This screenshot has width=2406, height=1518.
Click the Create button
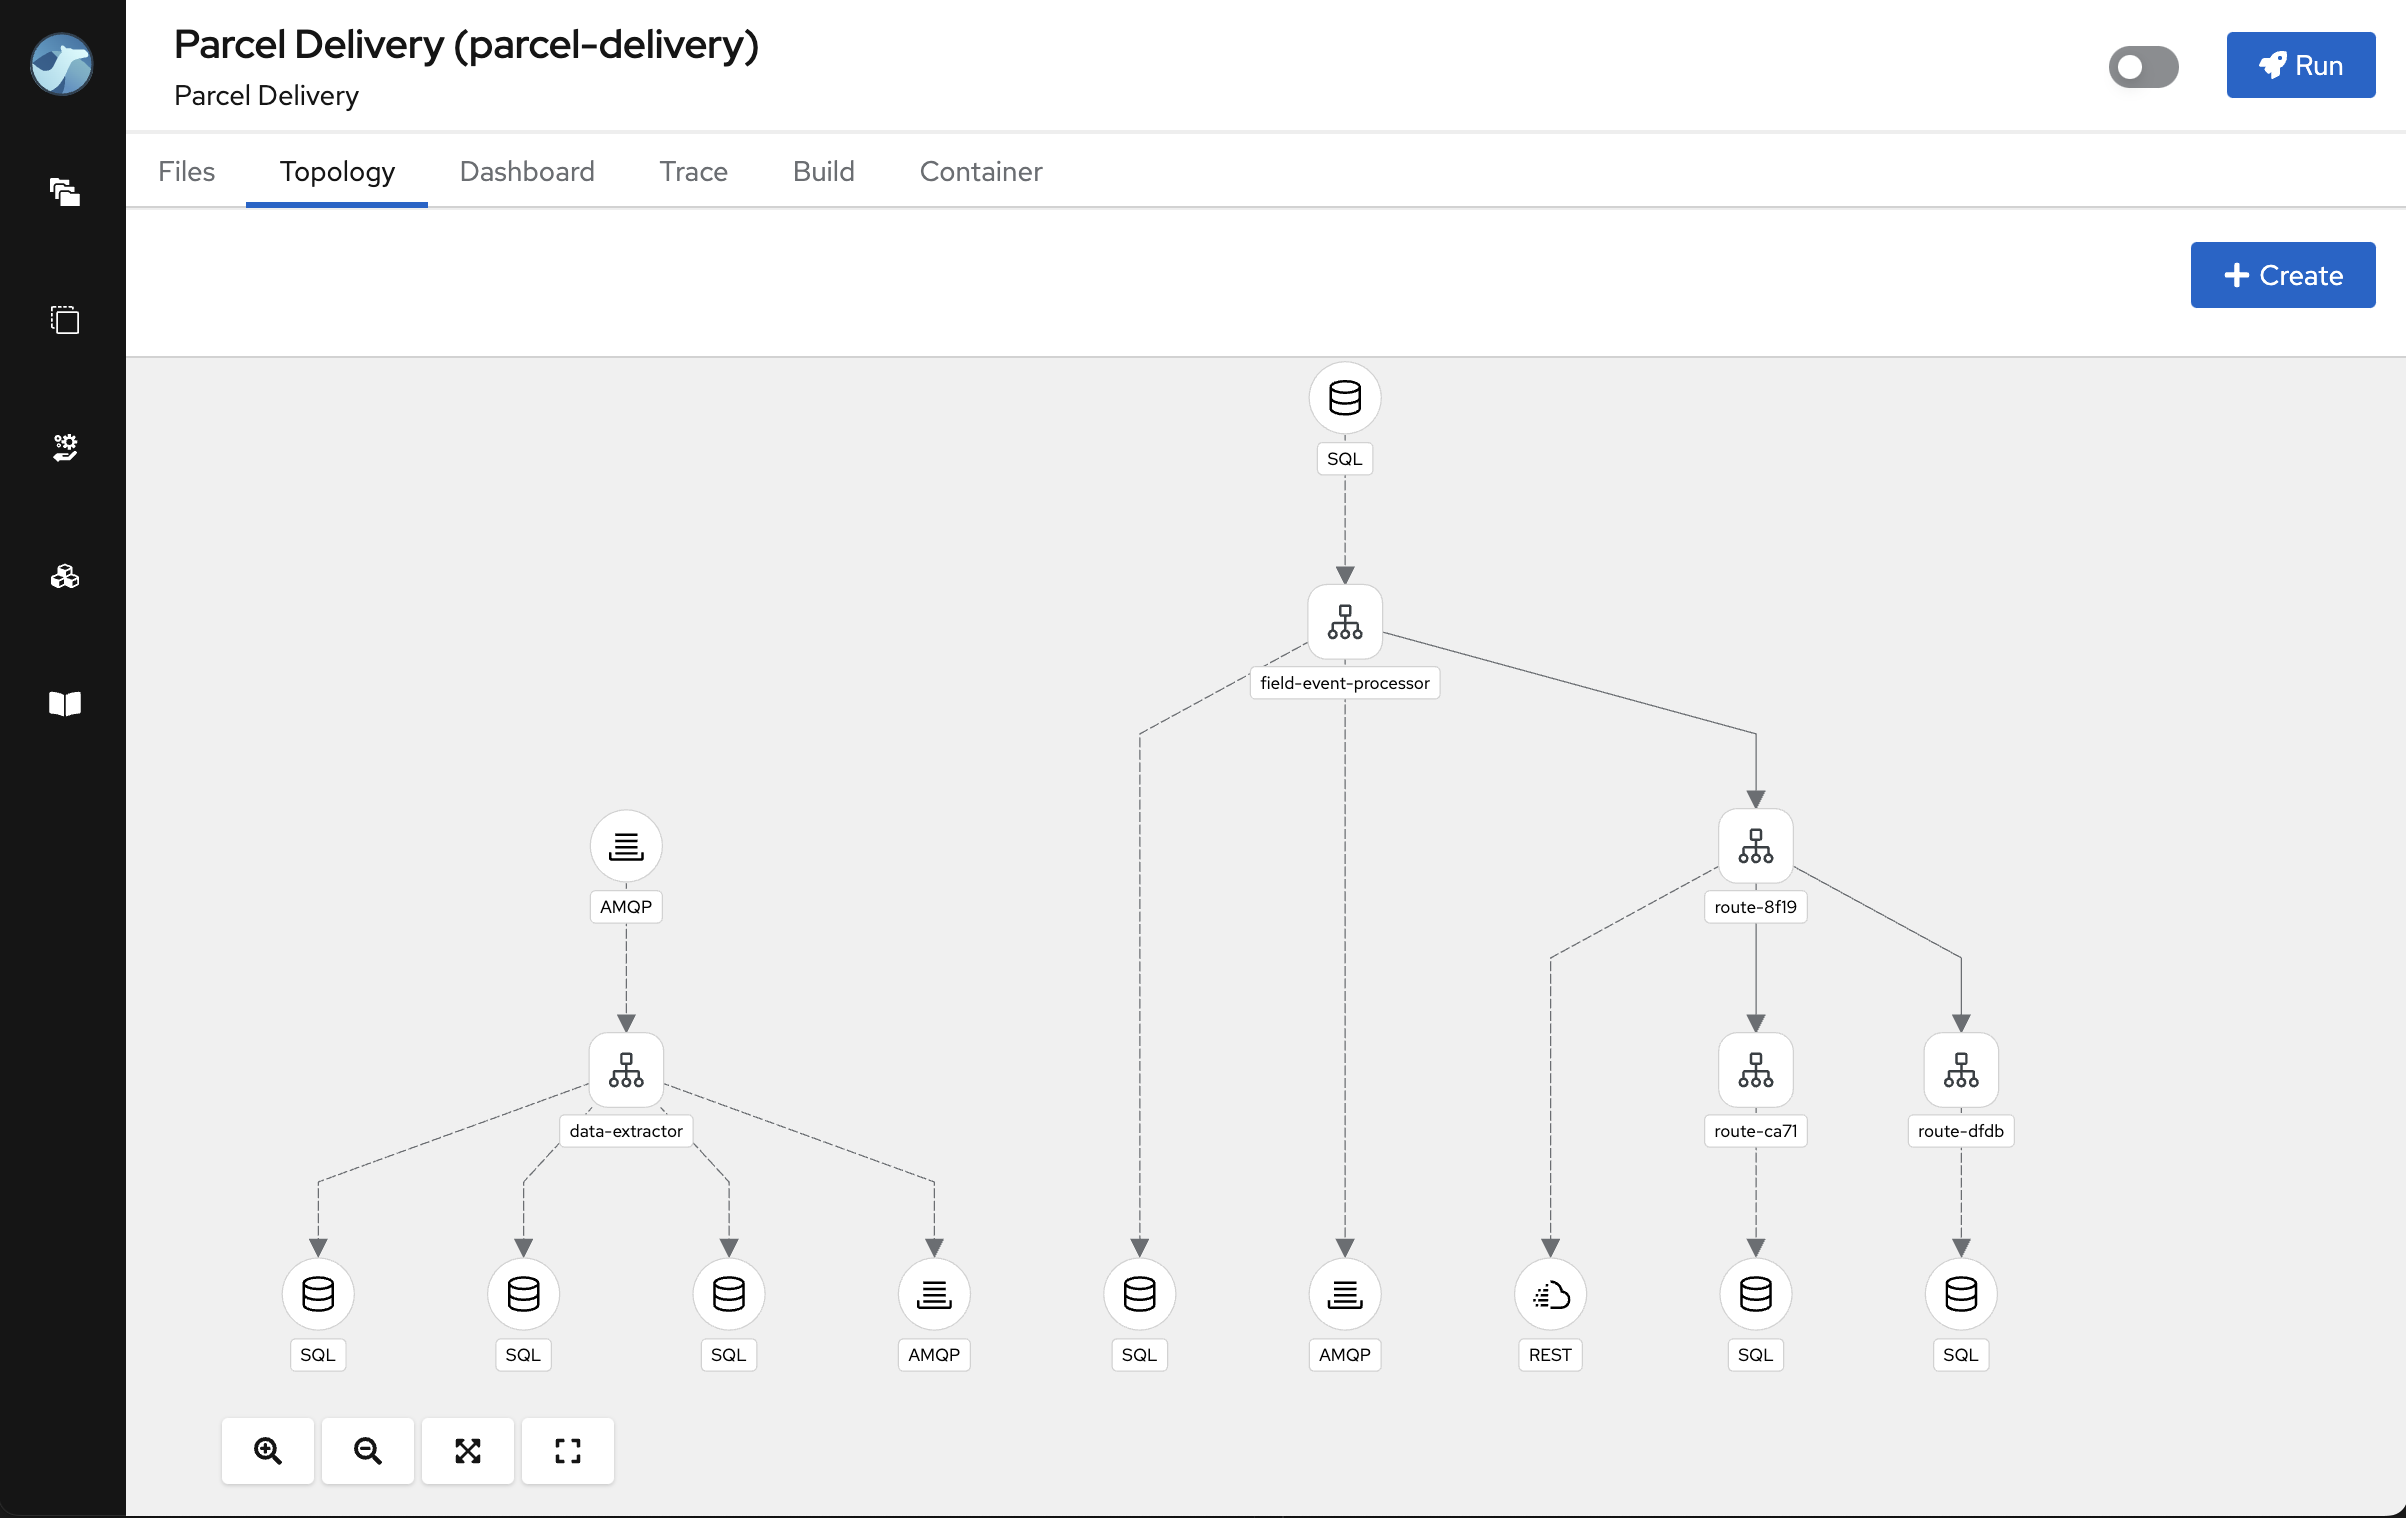coord(2282,275)
